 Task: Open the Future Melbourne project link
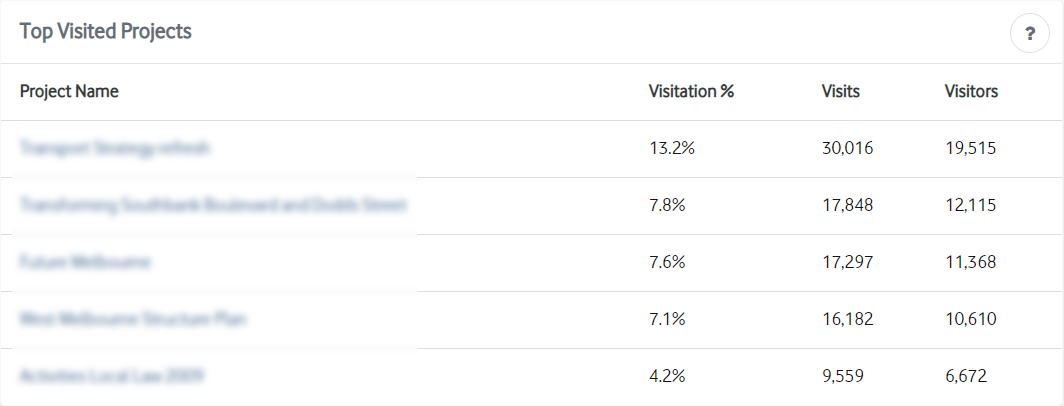(86, 262)
